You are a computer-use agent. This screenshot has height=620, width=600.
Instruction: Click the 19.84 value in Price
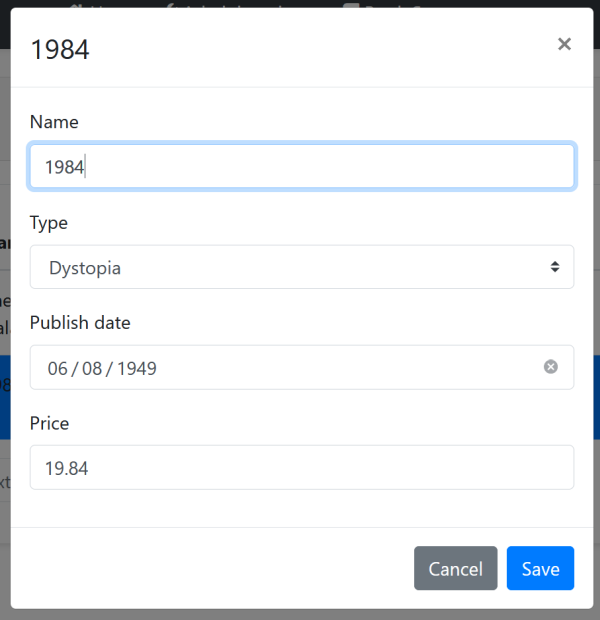click(66, 467)
